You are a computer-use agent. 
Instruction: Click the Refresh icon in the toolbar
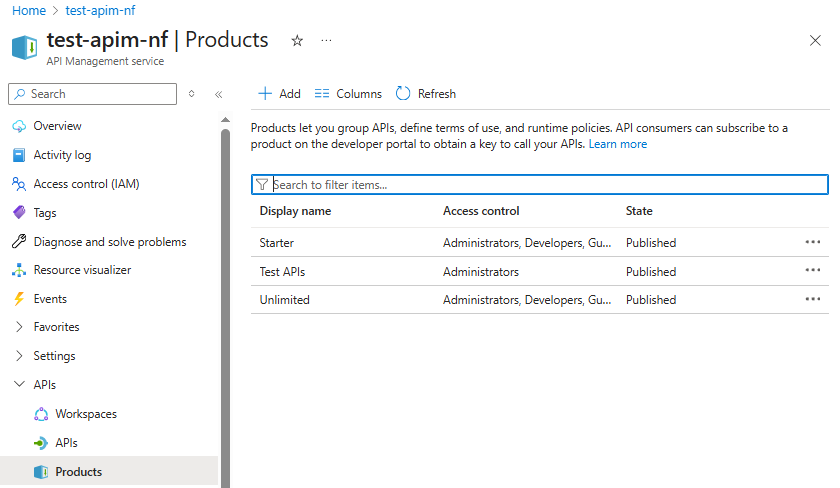pos(403,94)
